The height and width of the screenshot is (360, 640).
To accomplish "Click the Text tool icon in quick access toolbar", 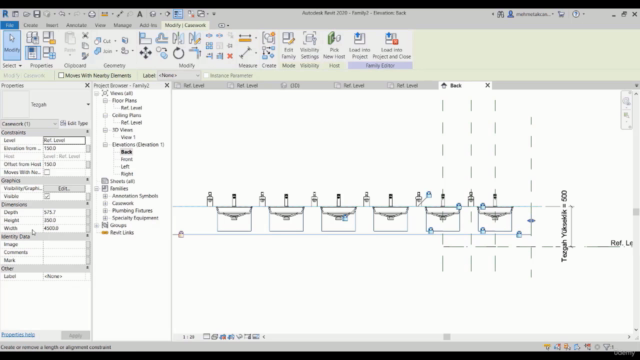I will [x=140, y=14].
